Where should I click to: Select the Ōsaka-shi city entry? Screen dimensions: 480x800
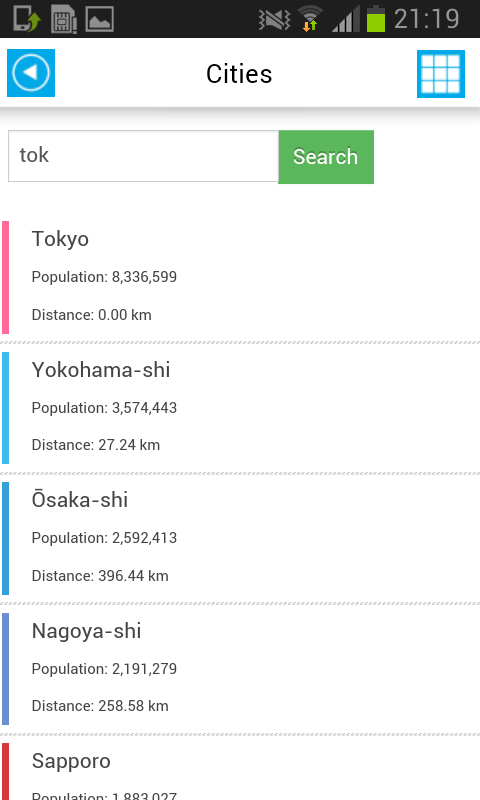(x=240, y=538)
